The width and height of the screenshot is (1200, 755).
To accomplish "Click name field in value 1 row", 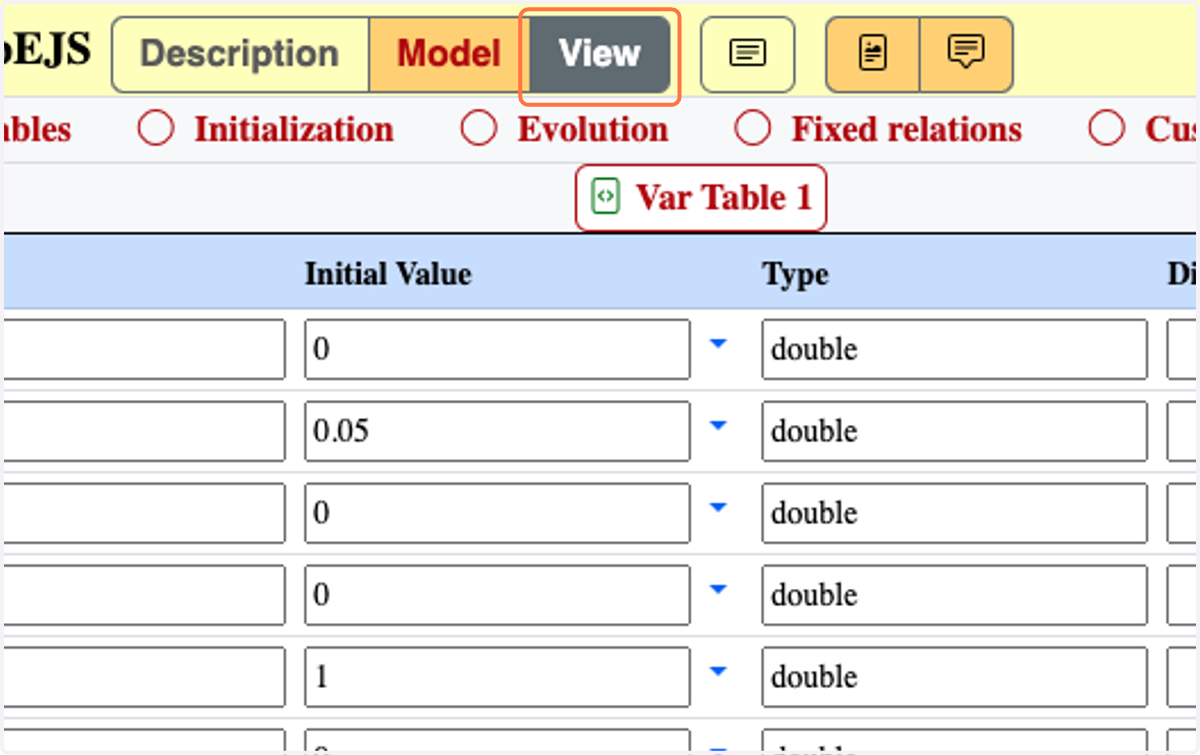I will click(144, 677).
